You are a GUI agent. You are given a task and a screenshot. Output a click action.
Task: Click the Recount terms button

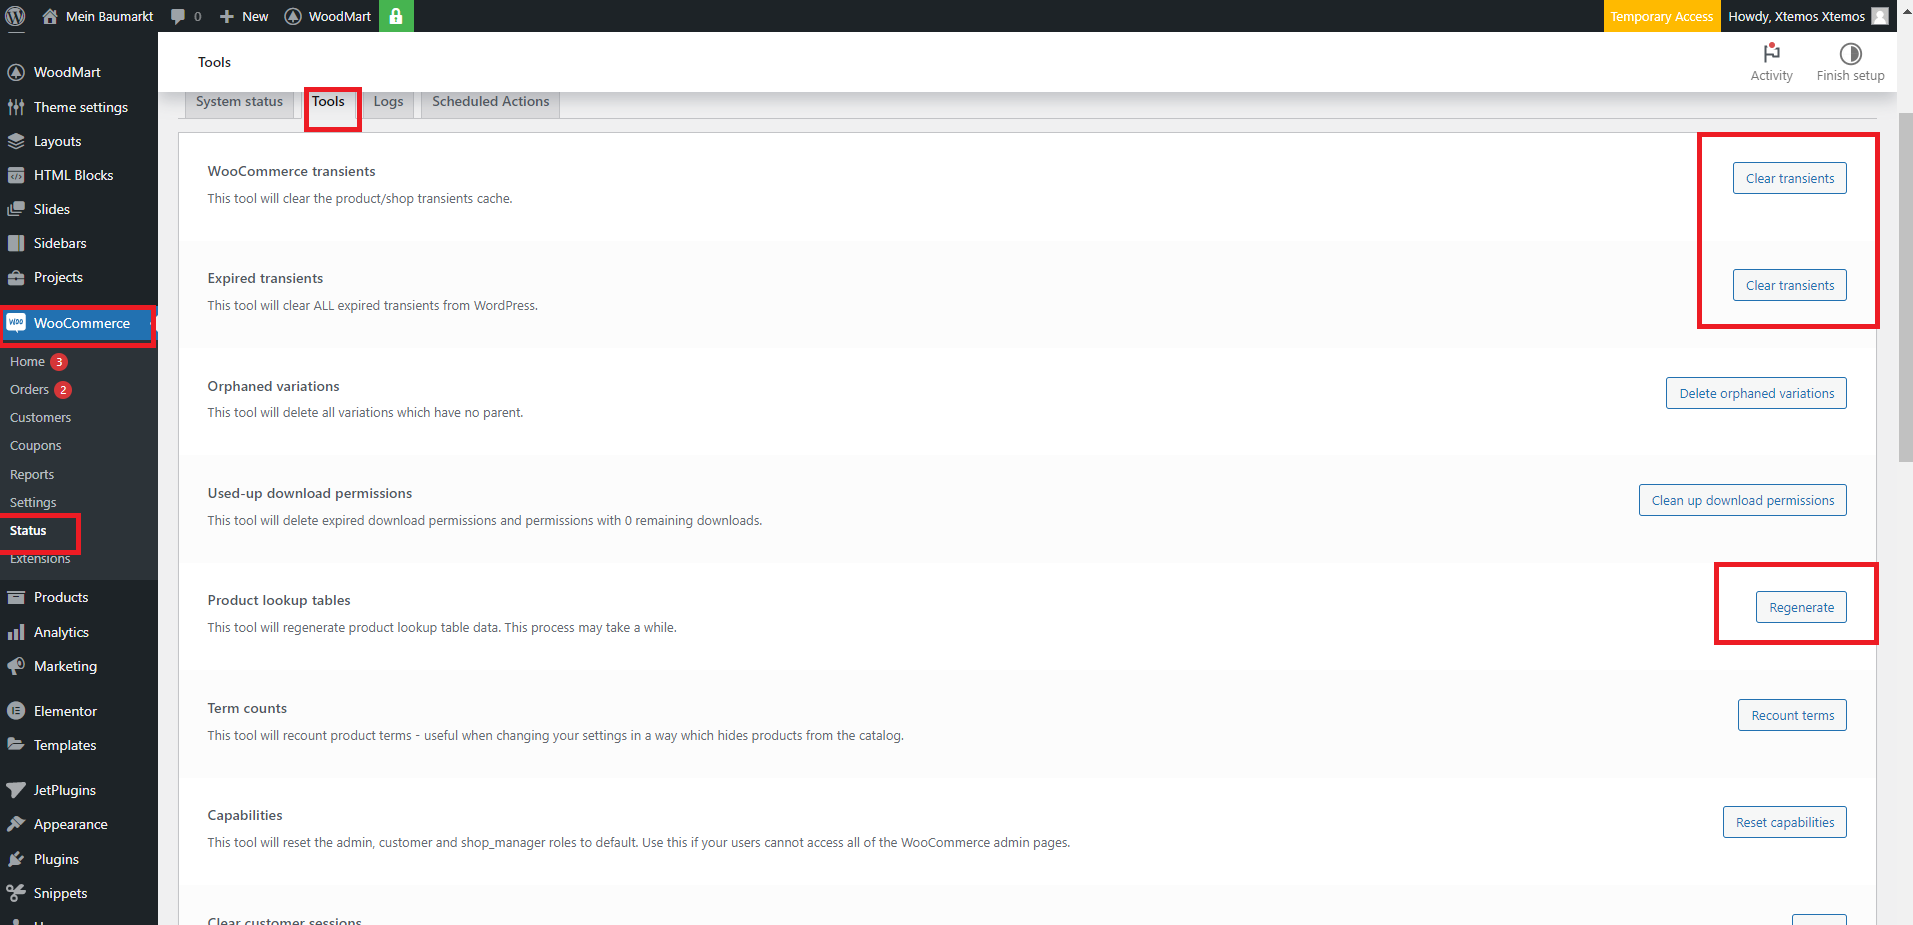pyautogui.click(x=1792, y=715)
